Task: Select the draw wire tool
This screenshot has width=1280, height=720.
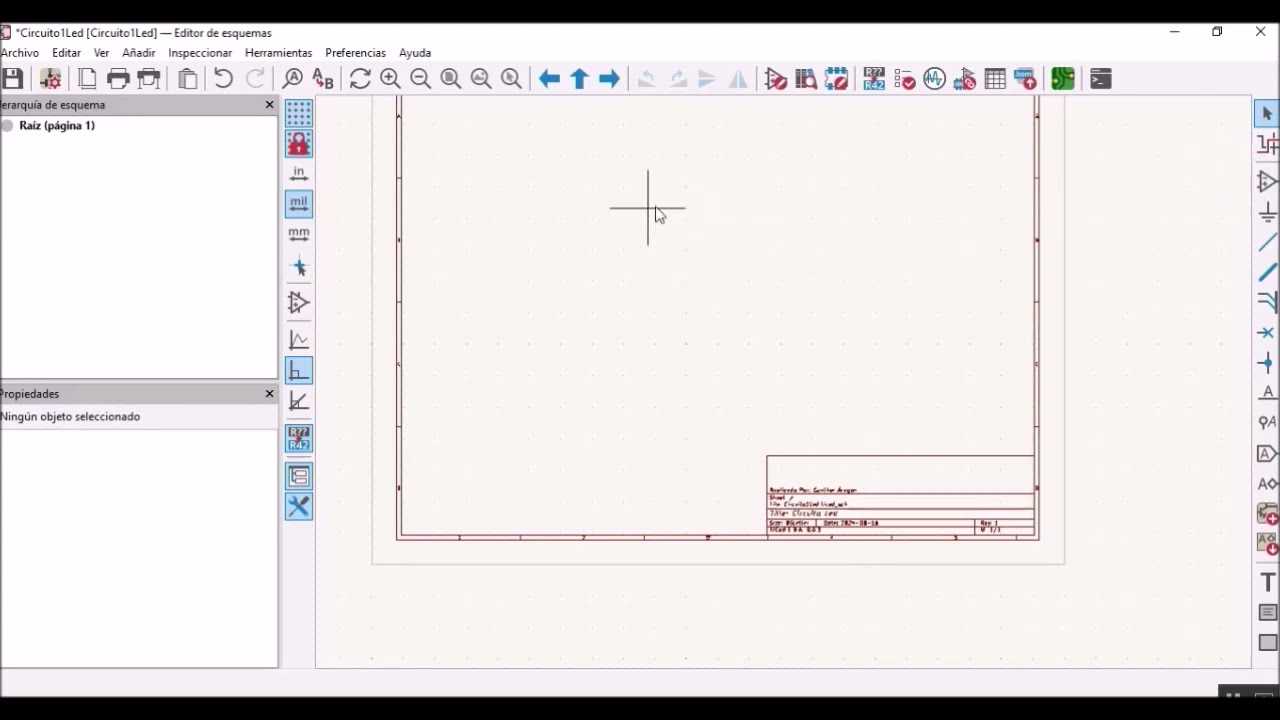Action: coord(1267,242)
